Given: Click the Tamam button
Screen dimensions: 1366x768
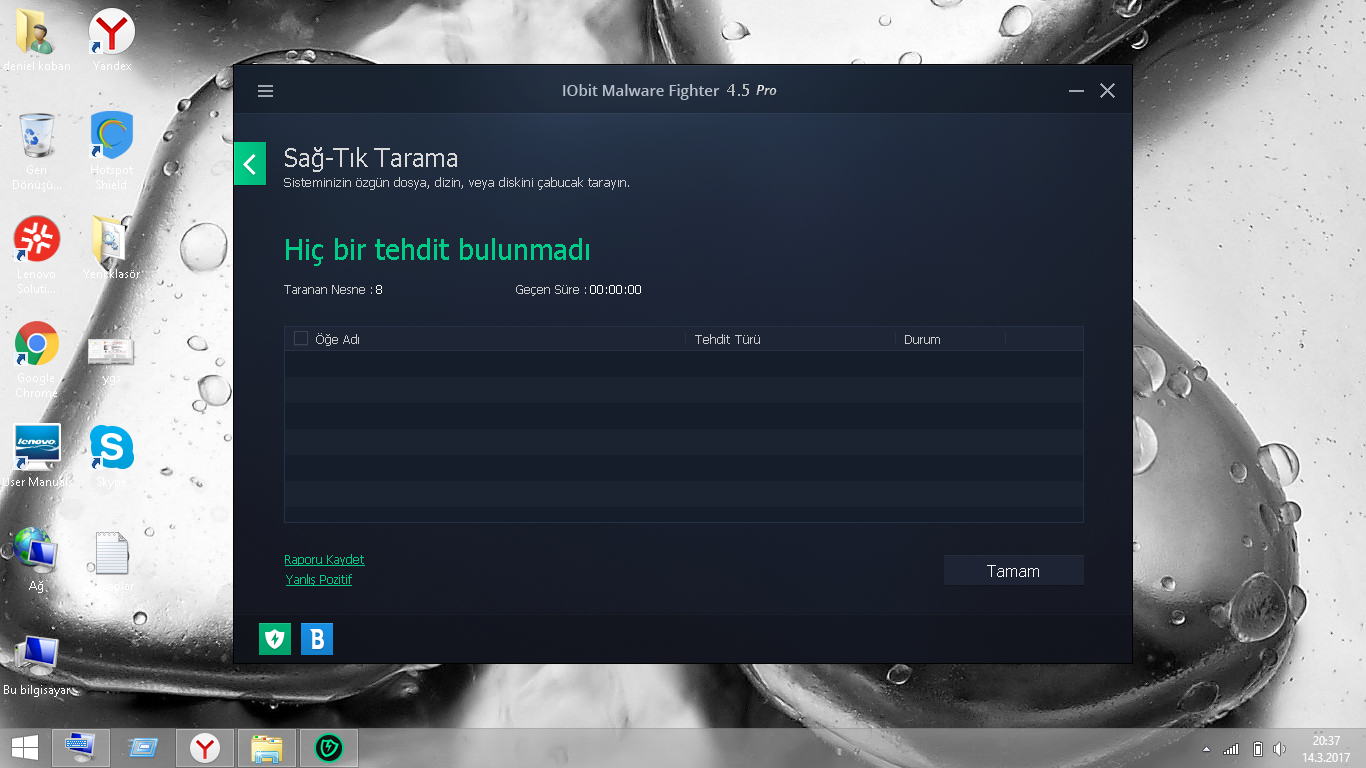Looking at the screenshot, I should pos(1013,571).
